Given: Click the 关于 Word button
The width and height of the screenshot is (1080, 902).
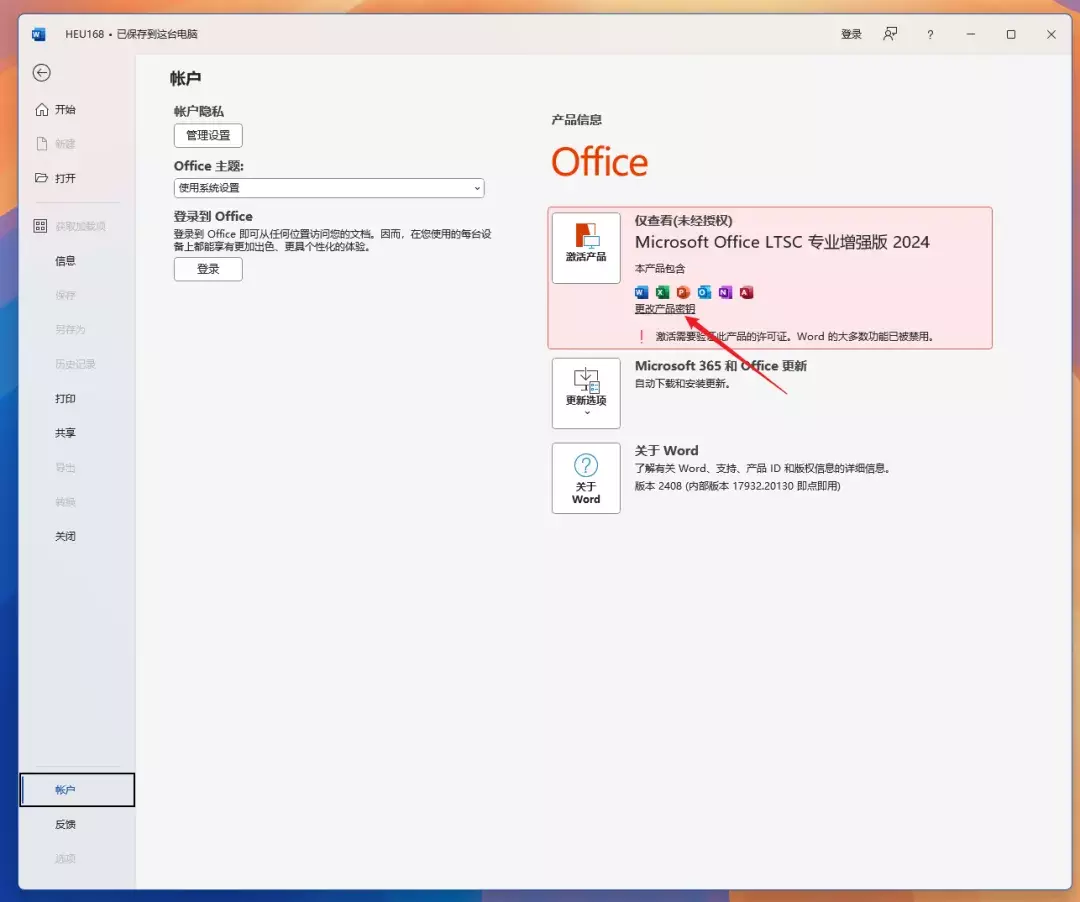Looking at the screenshot, I should coord(586,478).
